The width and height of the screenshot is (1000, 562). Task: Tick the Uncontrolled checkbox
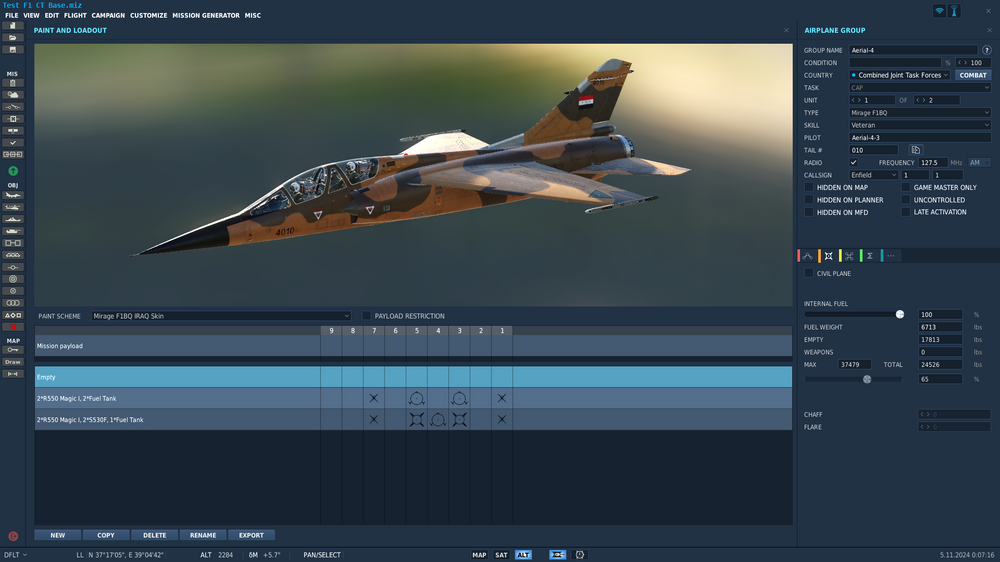pyautogui.click(x=906, y=200)
